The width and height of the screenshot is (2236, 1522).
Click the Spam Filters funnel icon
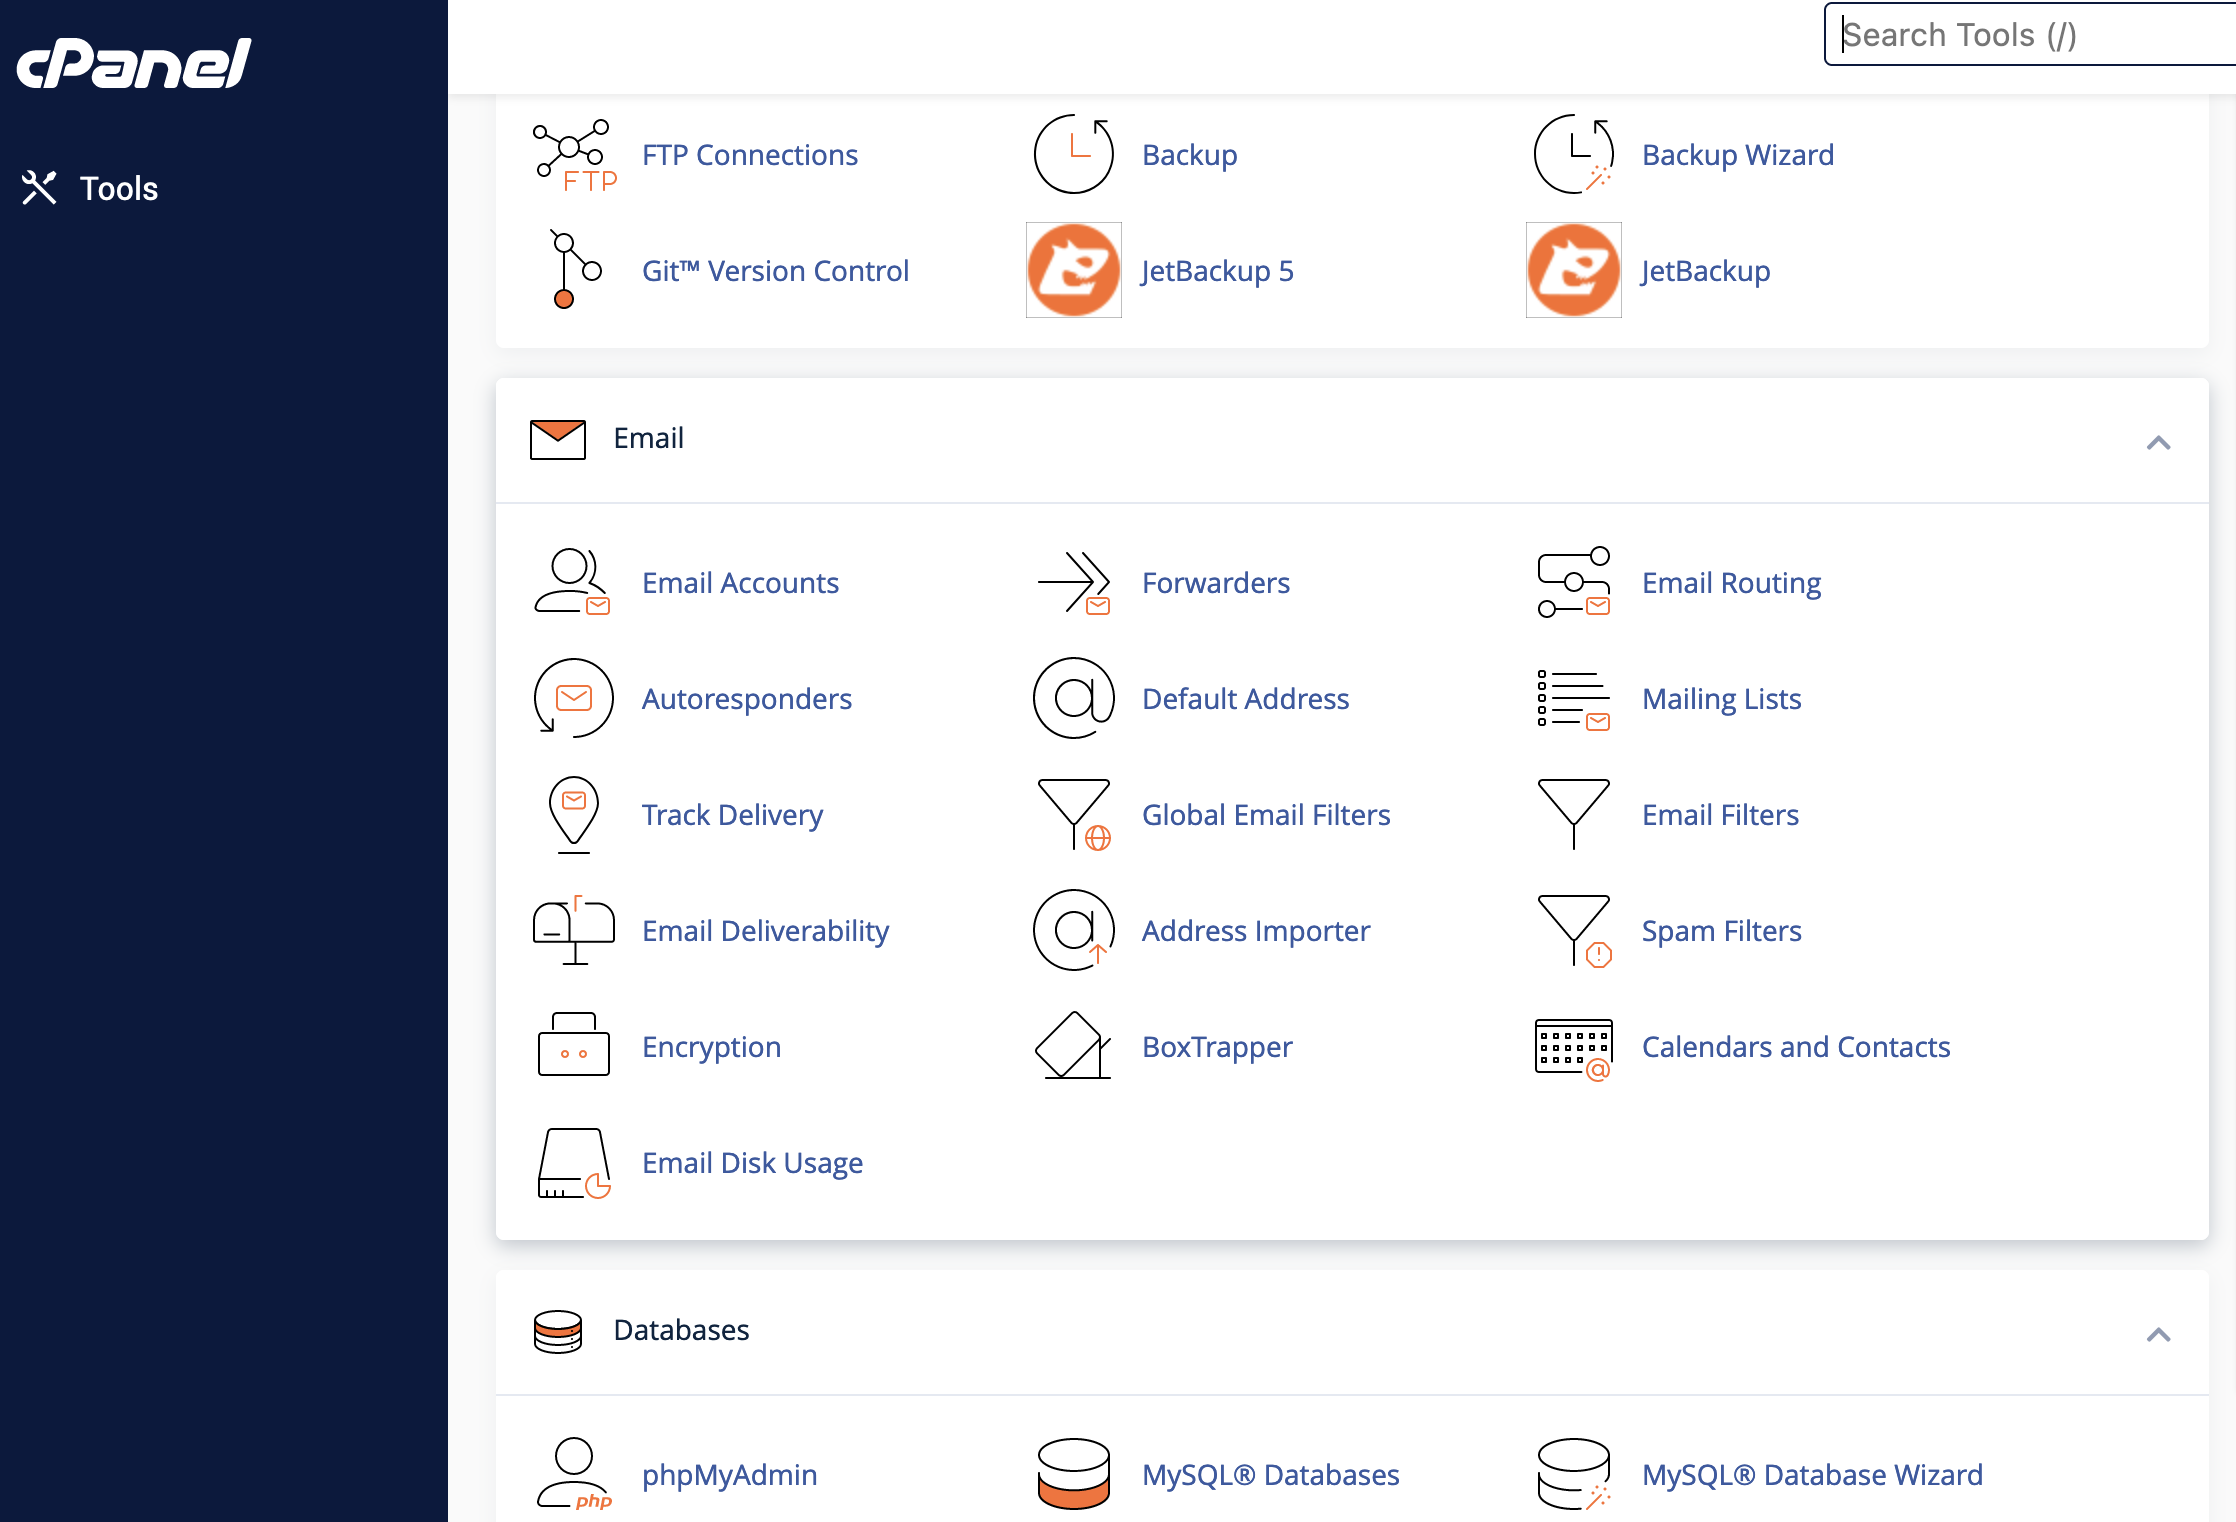pyautogui.click(x=1574, y=930)
